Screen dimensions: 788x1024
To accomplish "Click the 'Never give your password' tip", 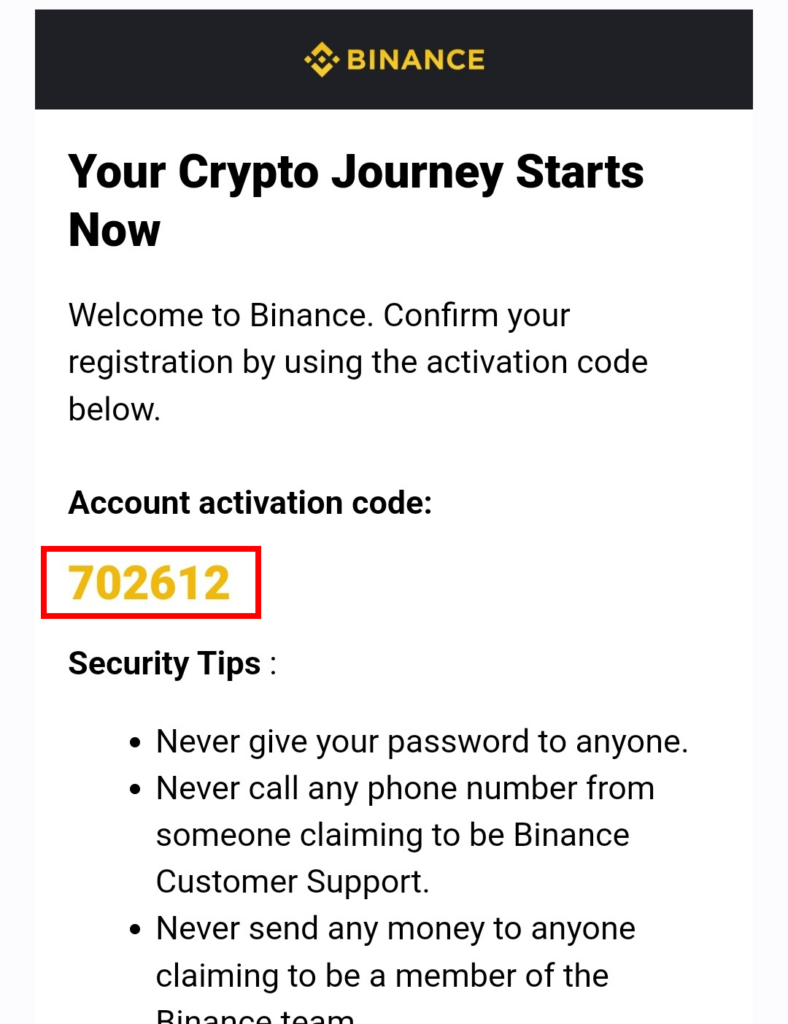I will 422,742.
